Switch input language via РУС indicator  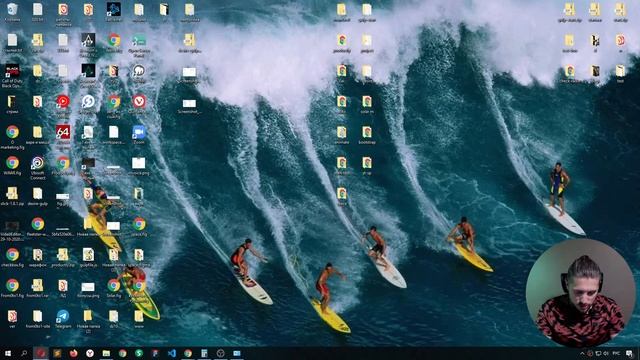click(616, 353)
